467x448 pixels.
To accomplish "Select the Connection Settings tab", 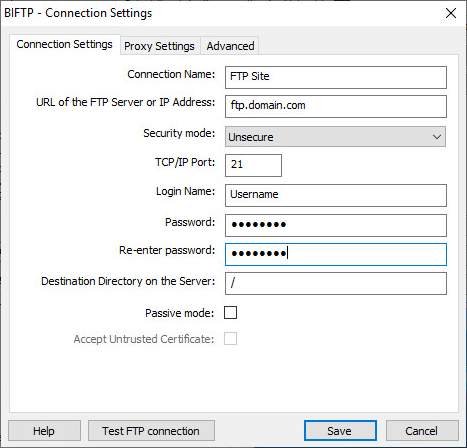I will click(x=65, y=44).
